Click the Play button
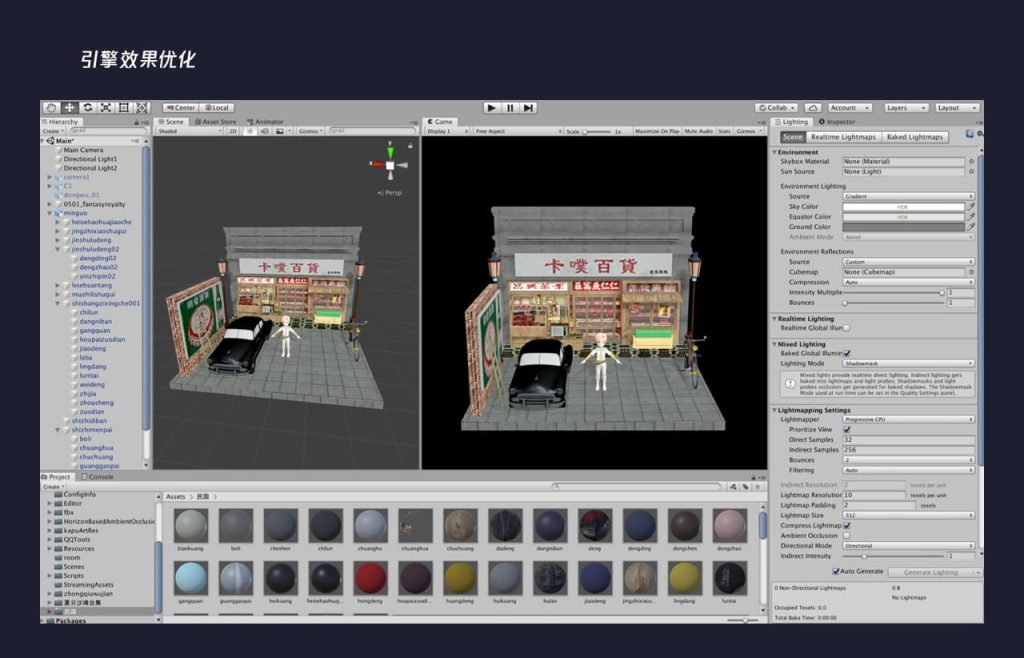Viewport: 1024px width, 658px height. 492,108
